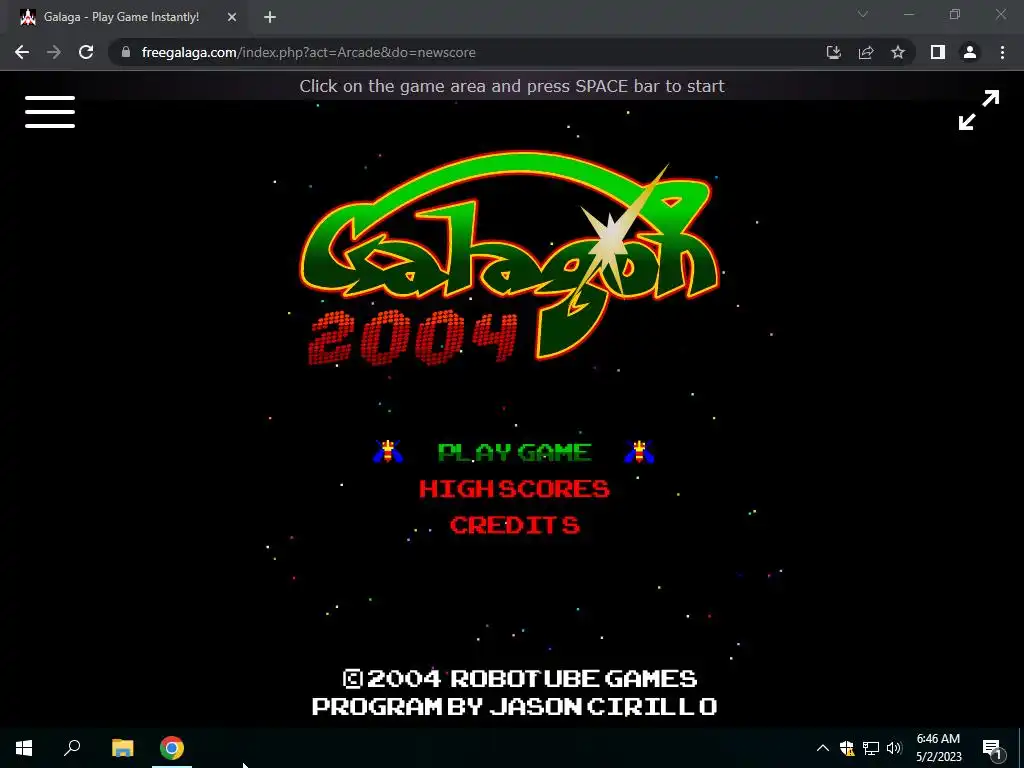1024x768 pixels.
Task: Open File Explorer from the taskbar
Action: pos(122,748)
